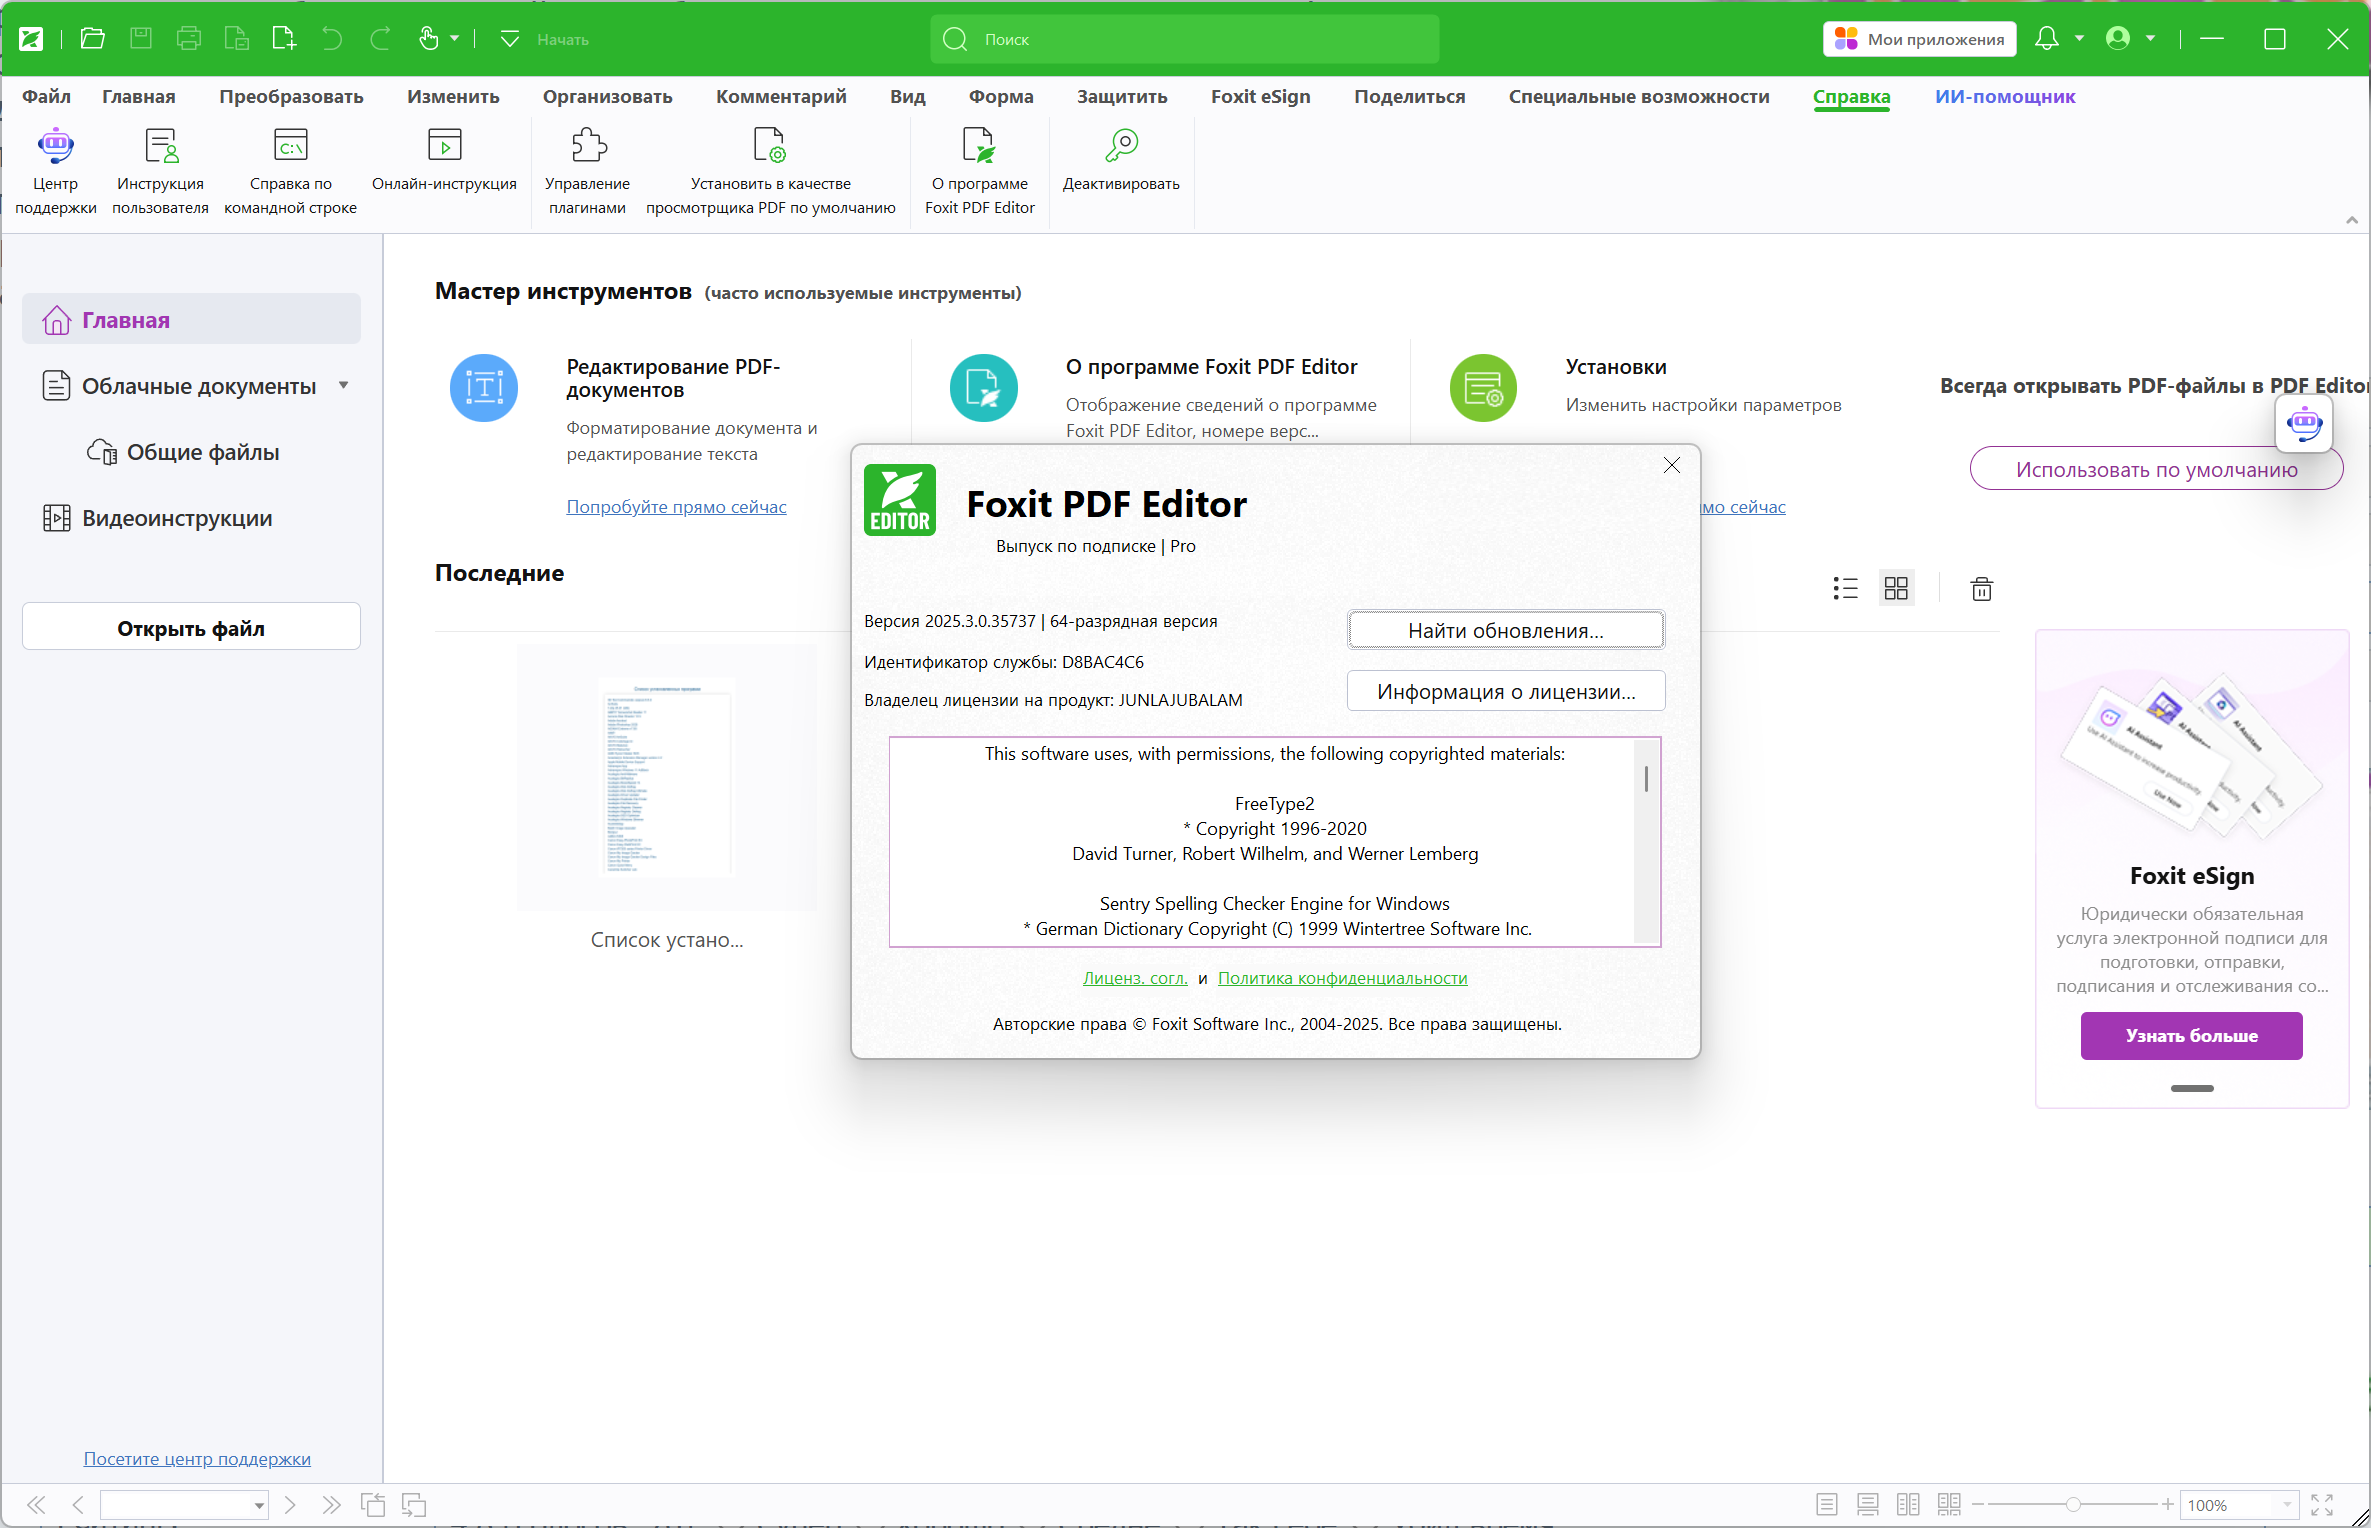Image resolution: width=2371 pixels, height=1528 pixels.
Task: Click the trash icon to clear recents
Action: click(x=1981, y=589)
